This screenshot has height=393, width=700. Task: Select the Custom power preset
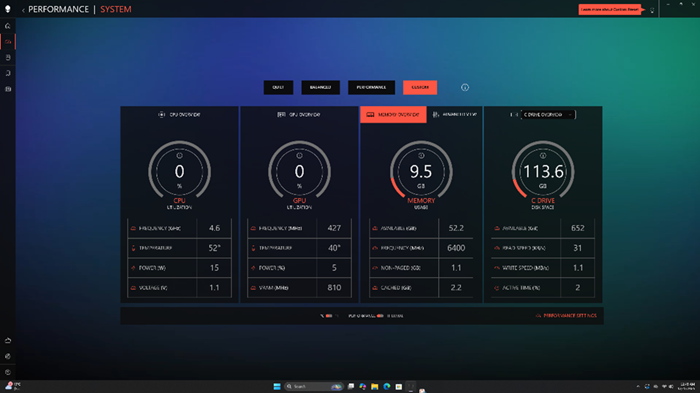click(x=420, y=88)
